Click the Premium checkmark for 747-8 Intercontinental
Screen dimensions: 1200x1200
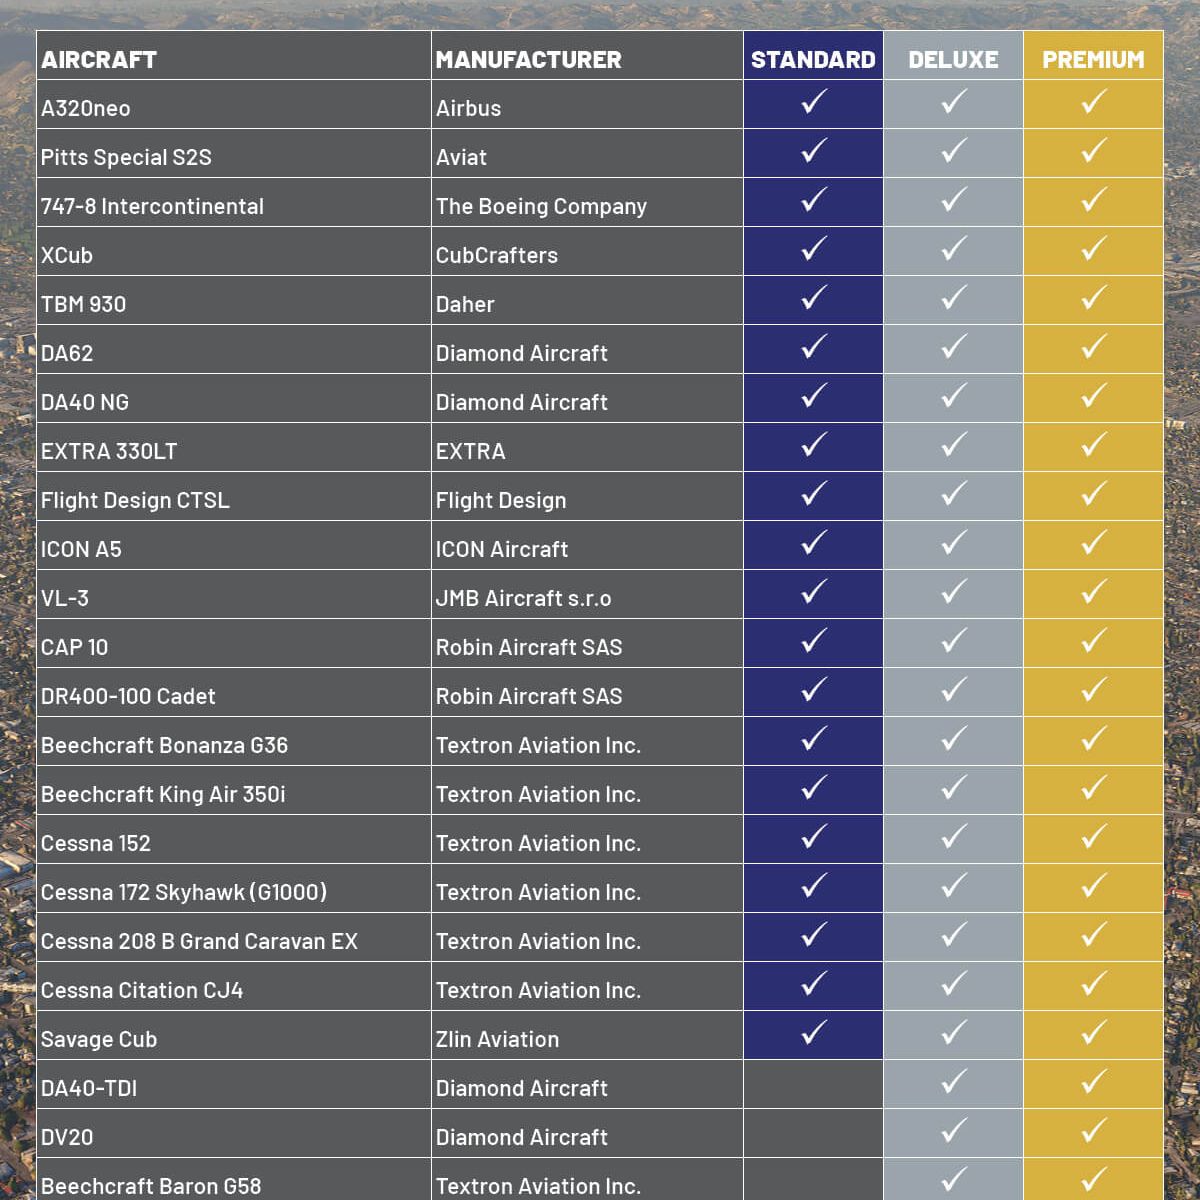point(1094,200)
